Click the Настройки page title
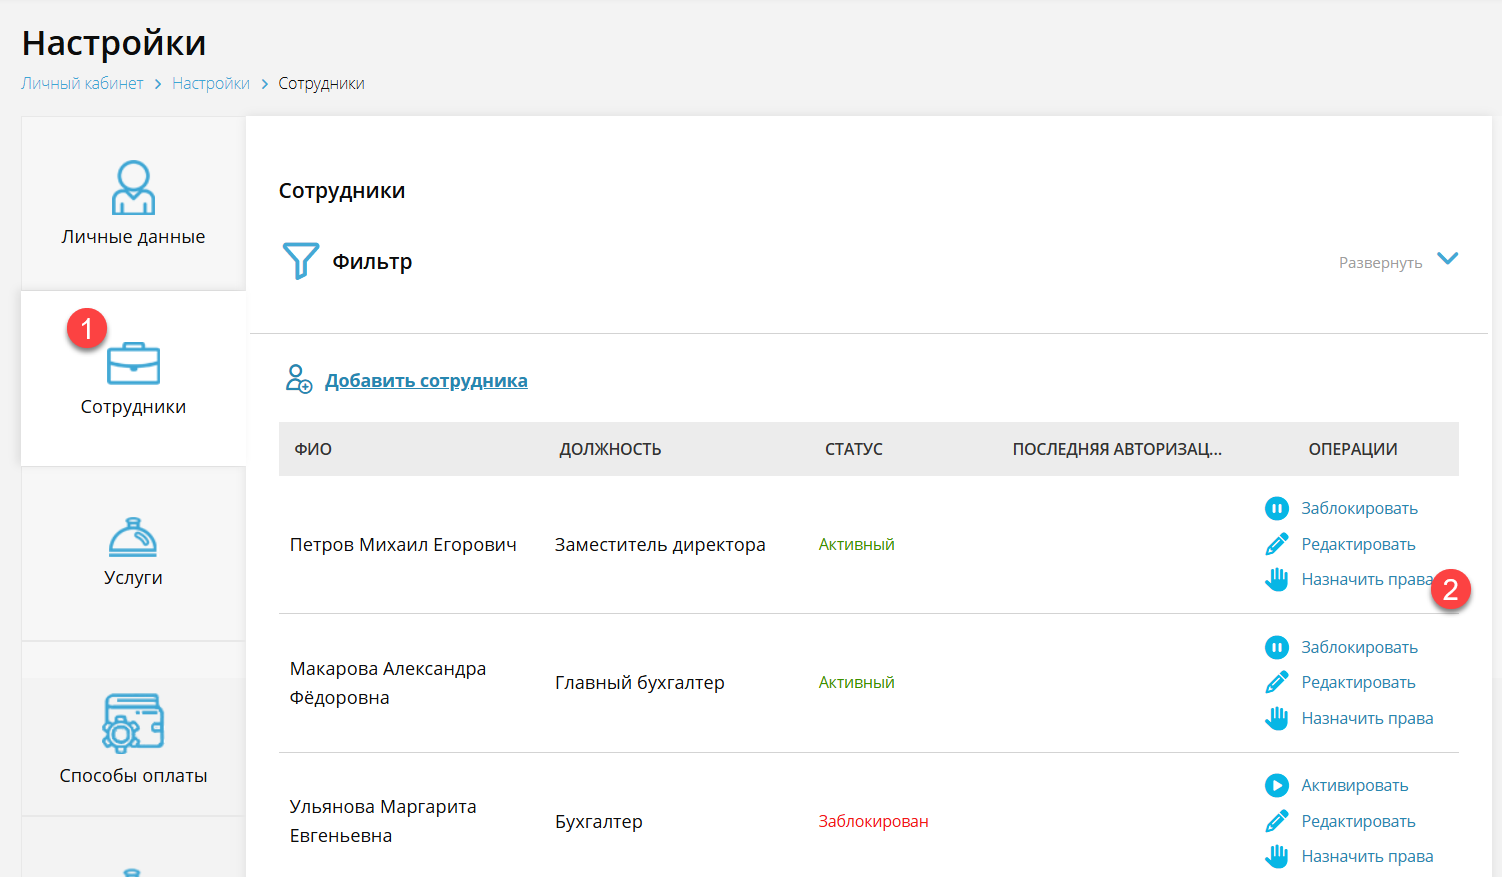1502x877 pixels. coord(114,43)
